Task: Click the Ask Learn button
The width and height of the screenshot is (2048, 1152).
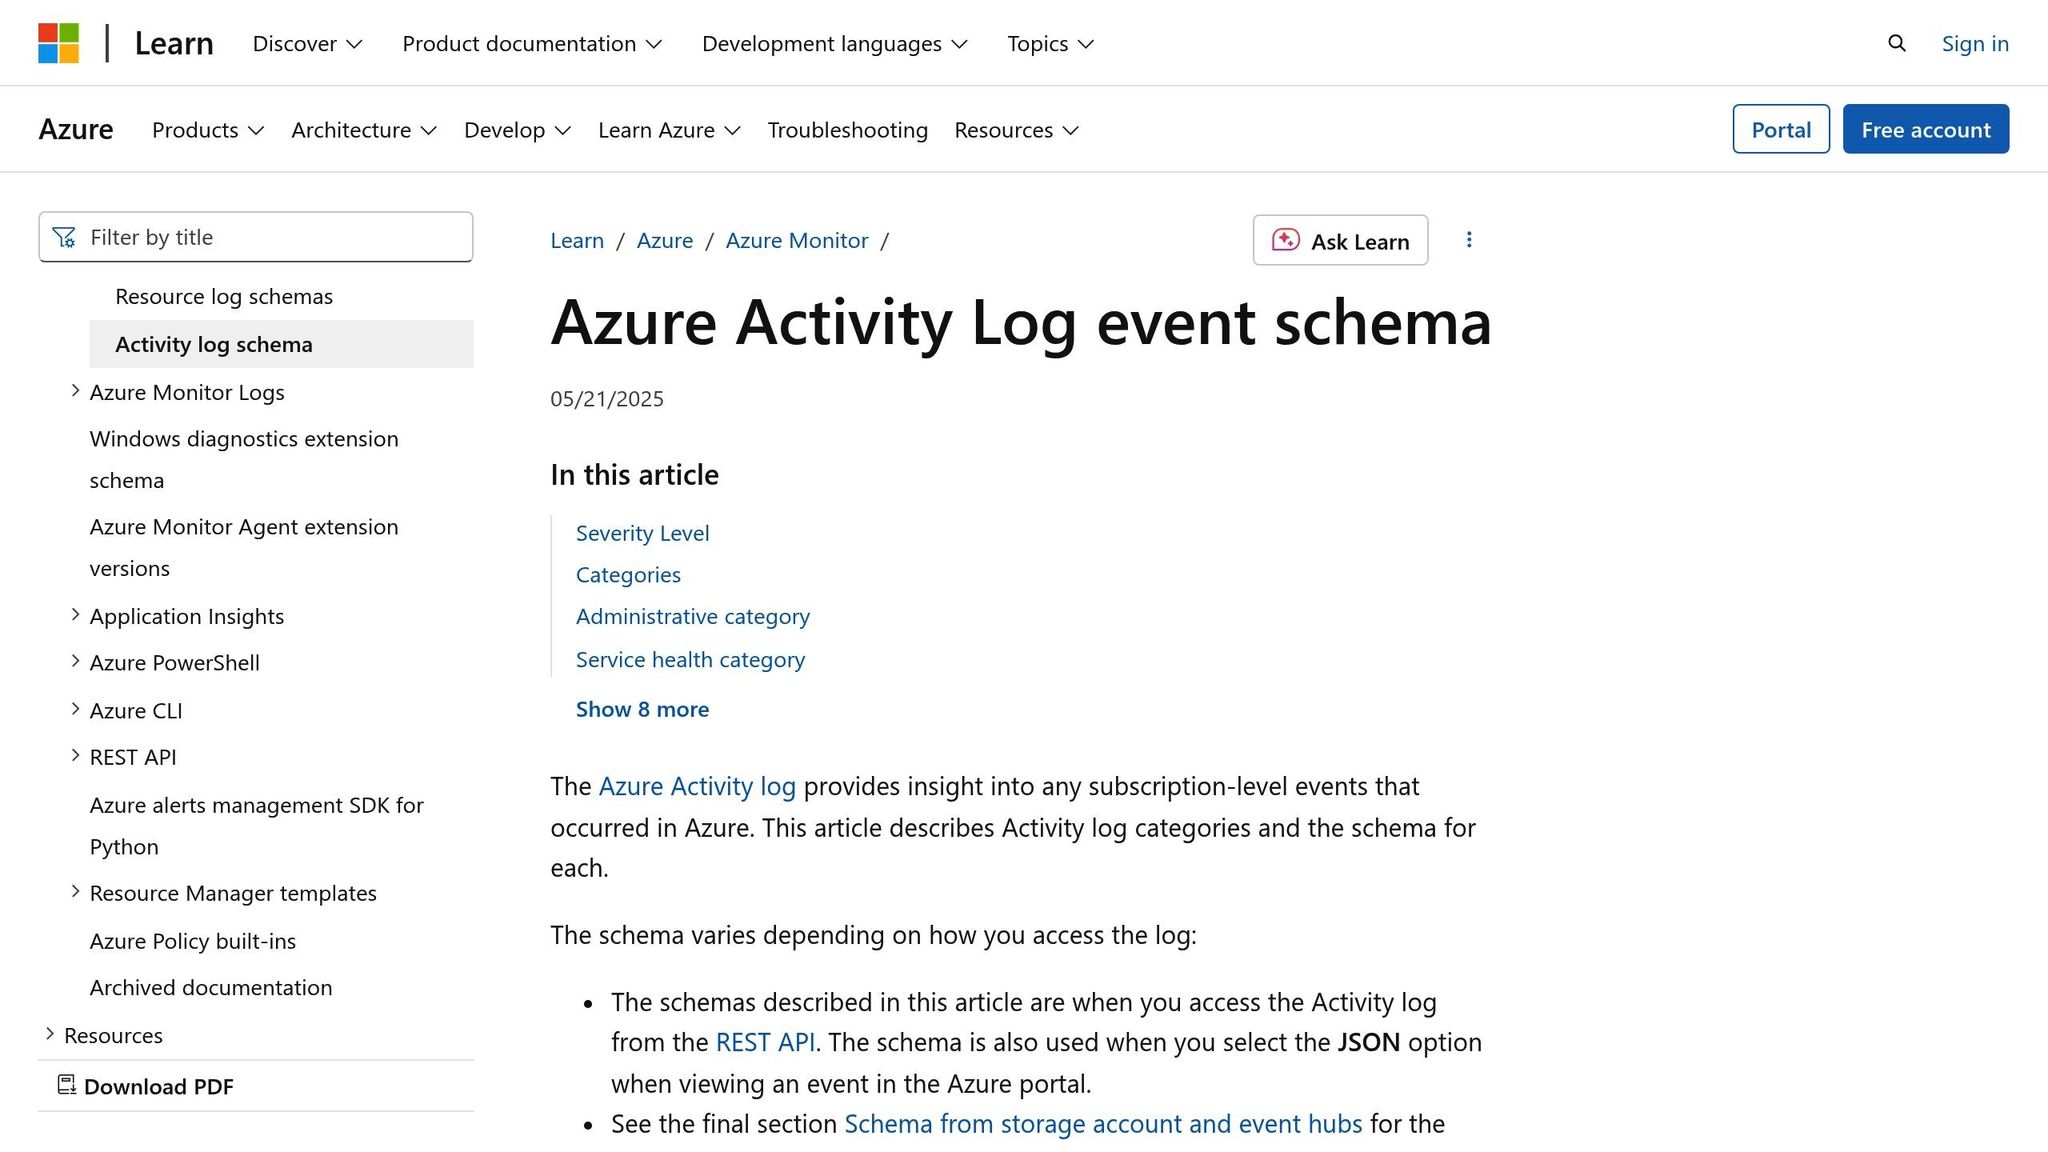Action: tap(1340, 240)
